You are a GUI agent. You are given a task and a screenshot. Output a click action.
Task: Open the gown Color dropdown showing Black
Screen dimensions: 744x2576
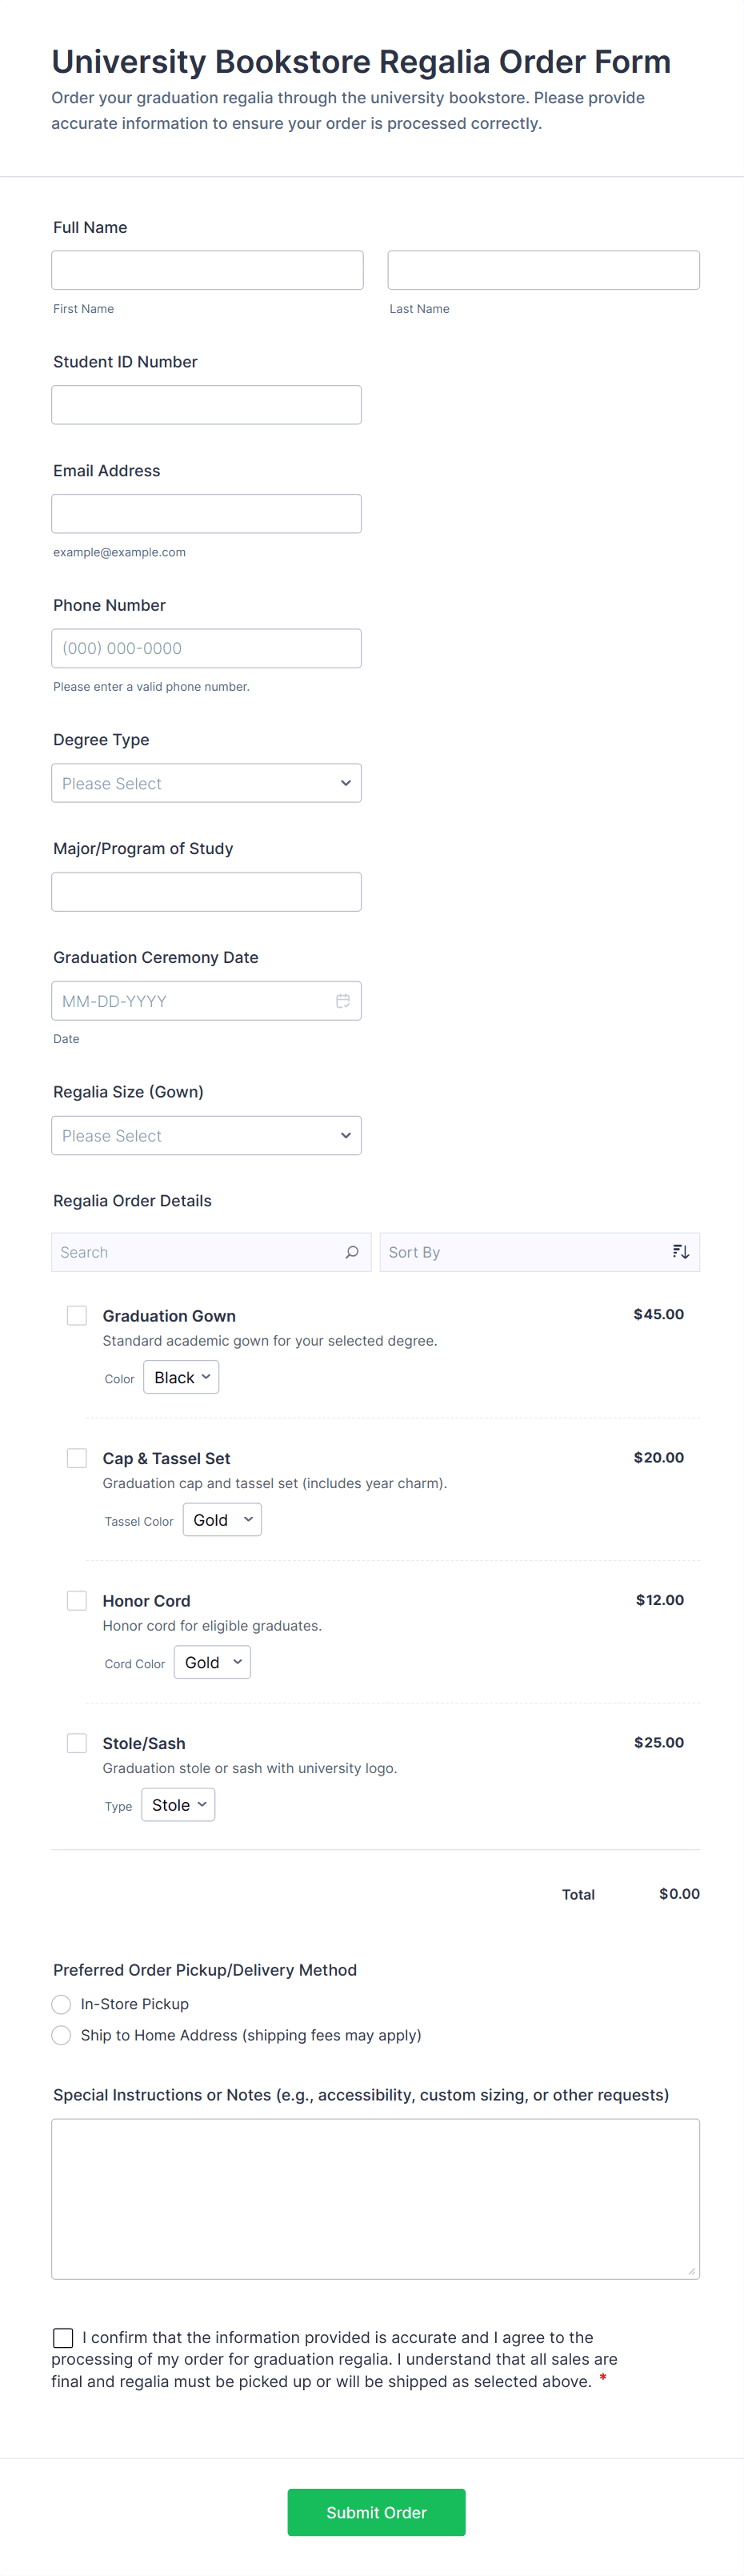(x=181, y=1377)
